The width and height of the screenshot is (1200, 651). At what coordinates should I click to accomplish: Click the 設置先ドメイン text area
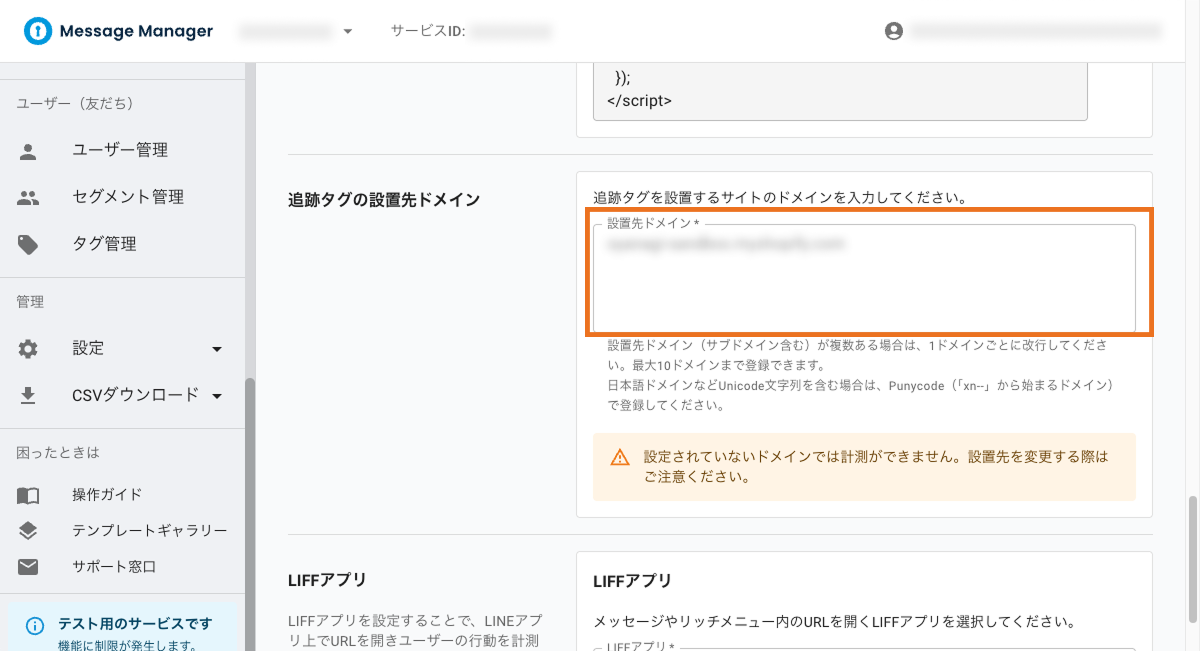(x=864, y=277)
